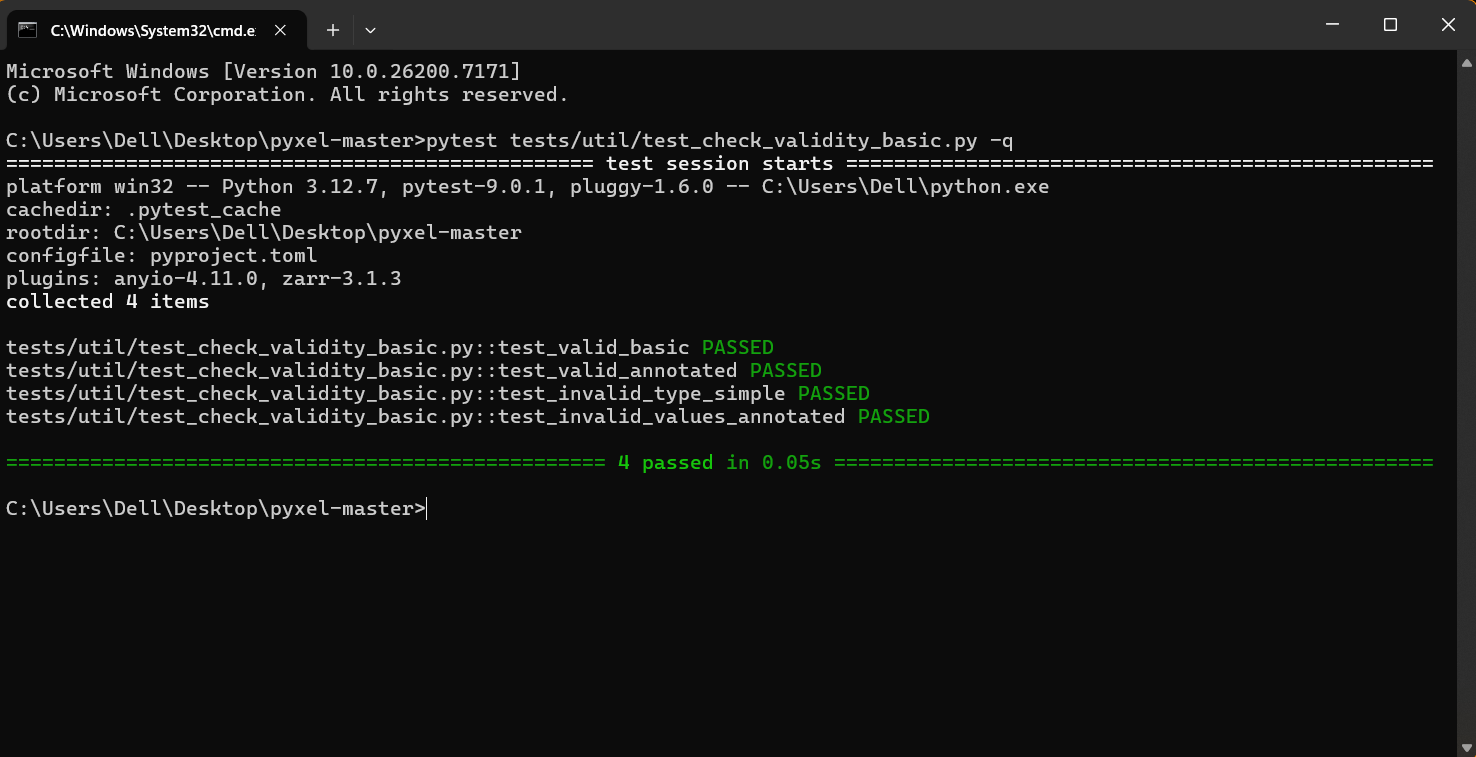Click the X icon to close the cmd.exe tab

(281, 30)
